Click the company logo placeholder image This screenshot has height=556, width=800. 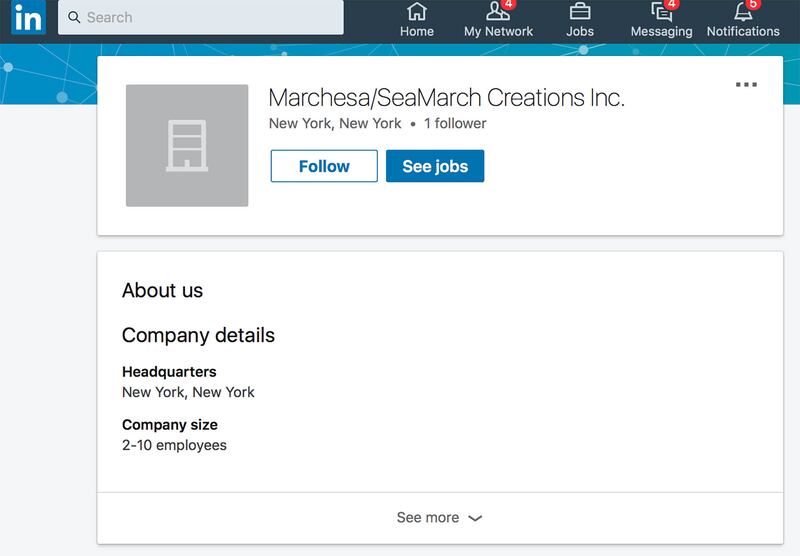click(187, 146)
